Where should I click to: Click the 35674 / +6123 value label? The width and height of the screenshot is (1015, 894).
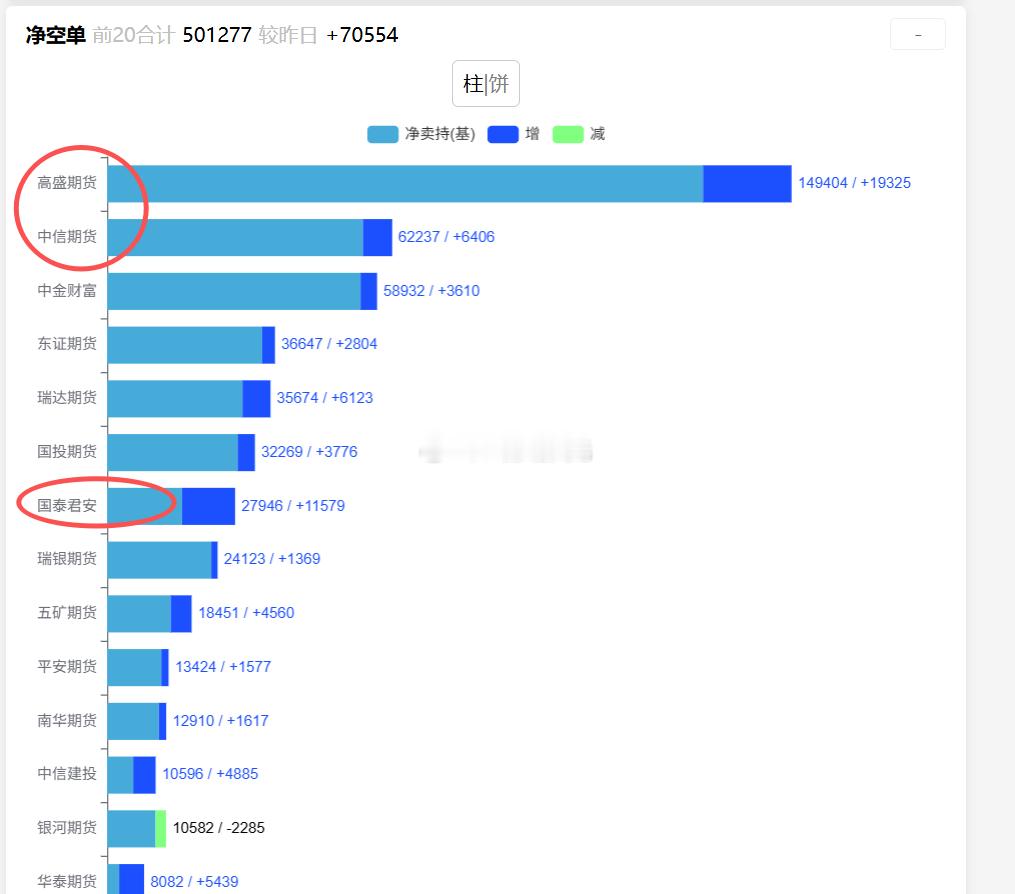point(325,397)
